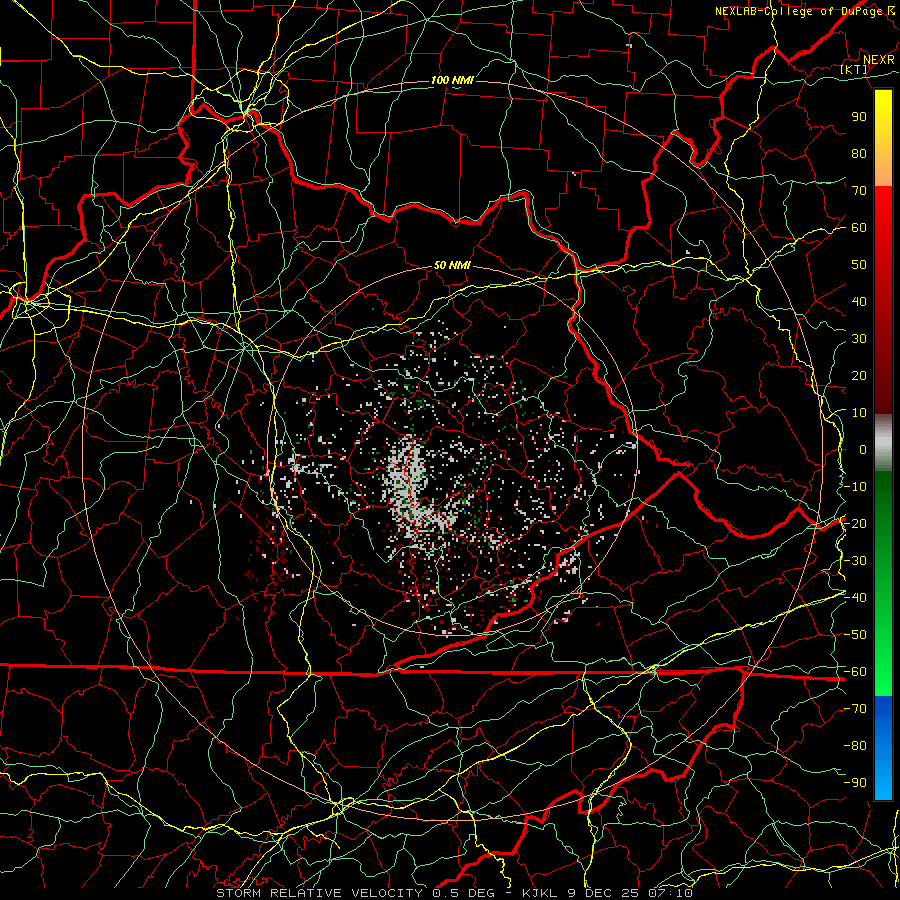Click the gray zero-velocity segment of the color bar
Viewport: 900px width, 900px height.
pyautogui.click(x=883, y=443)
